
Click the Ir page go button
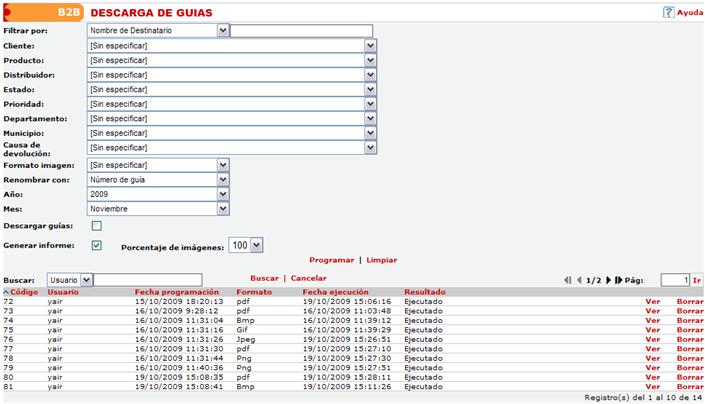pos(697,280)
